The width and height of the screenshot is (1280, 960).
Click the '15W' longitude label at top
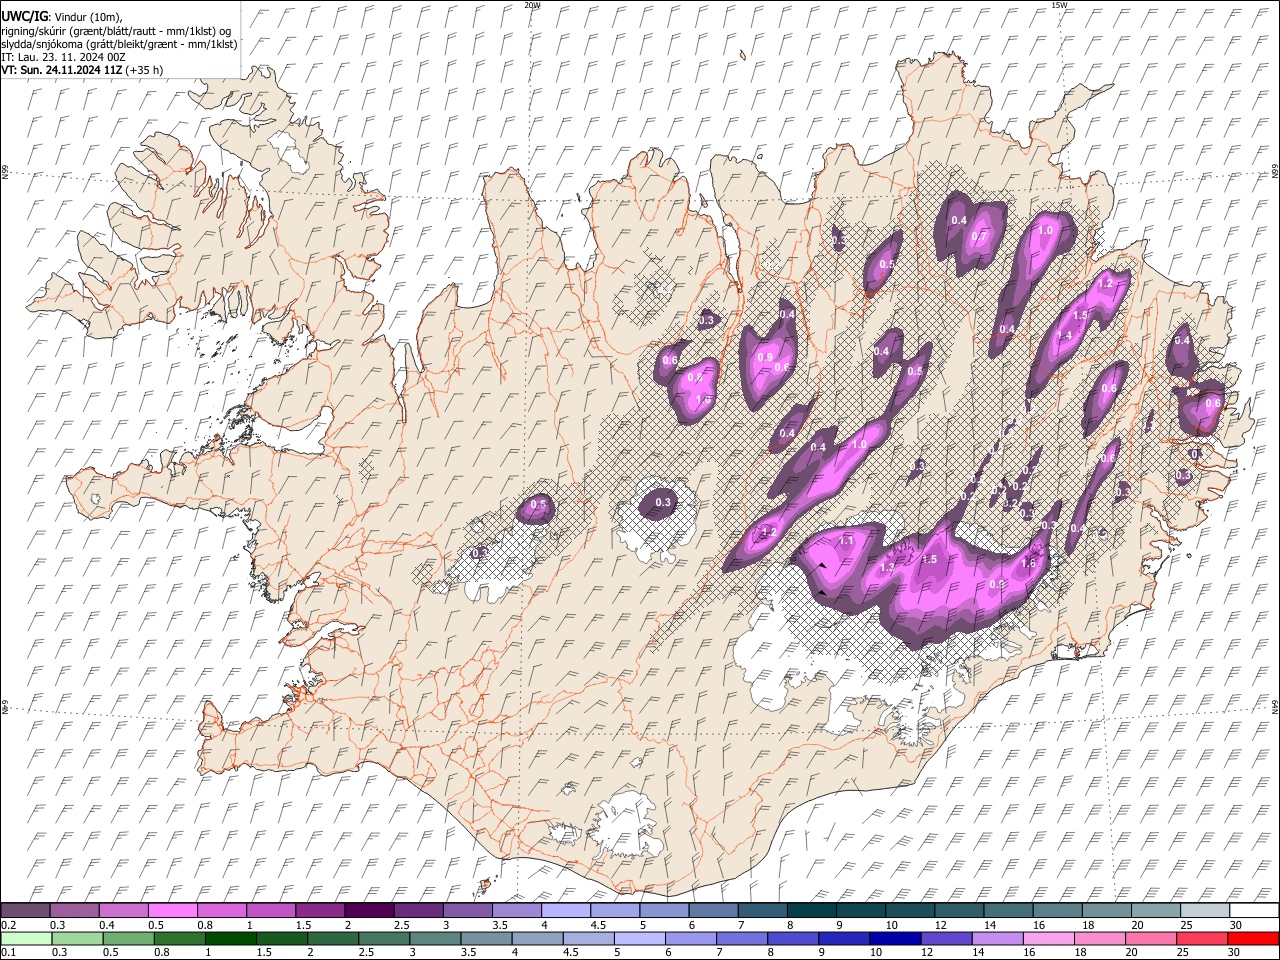pos(1059,5)
